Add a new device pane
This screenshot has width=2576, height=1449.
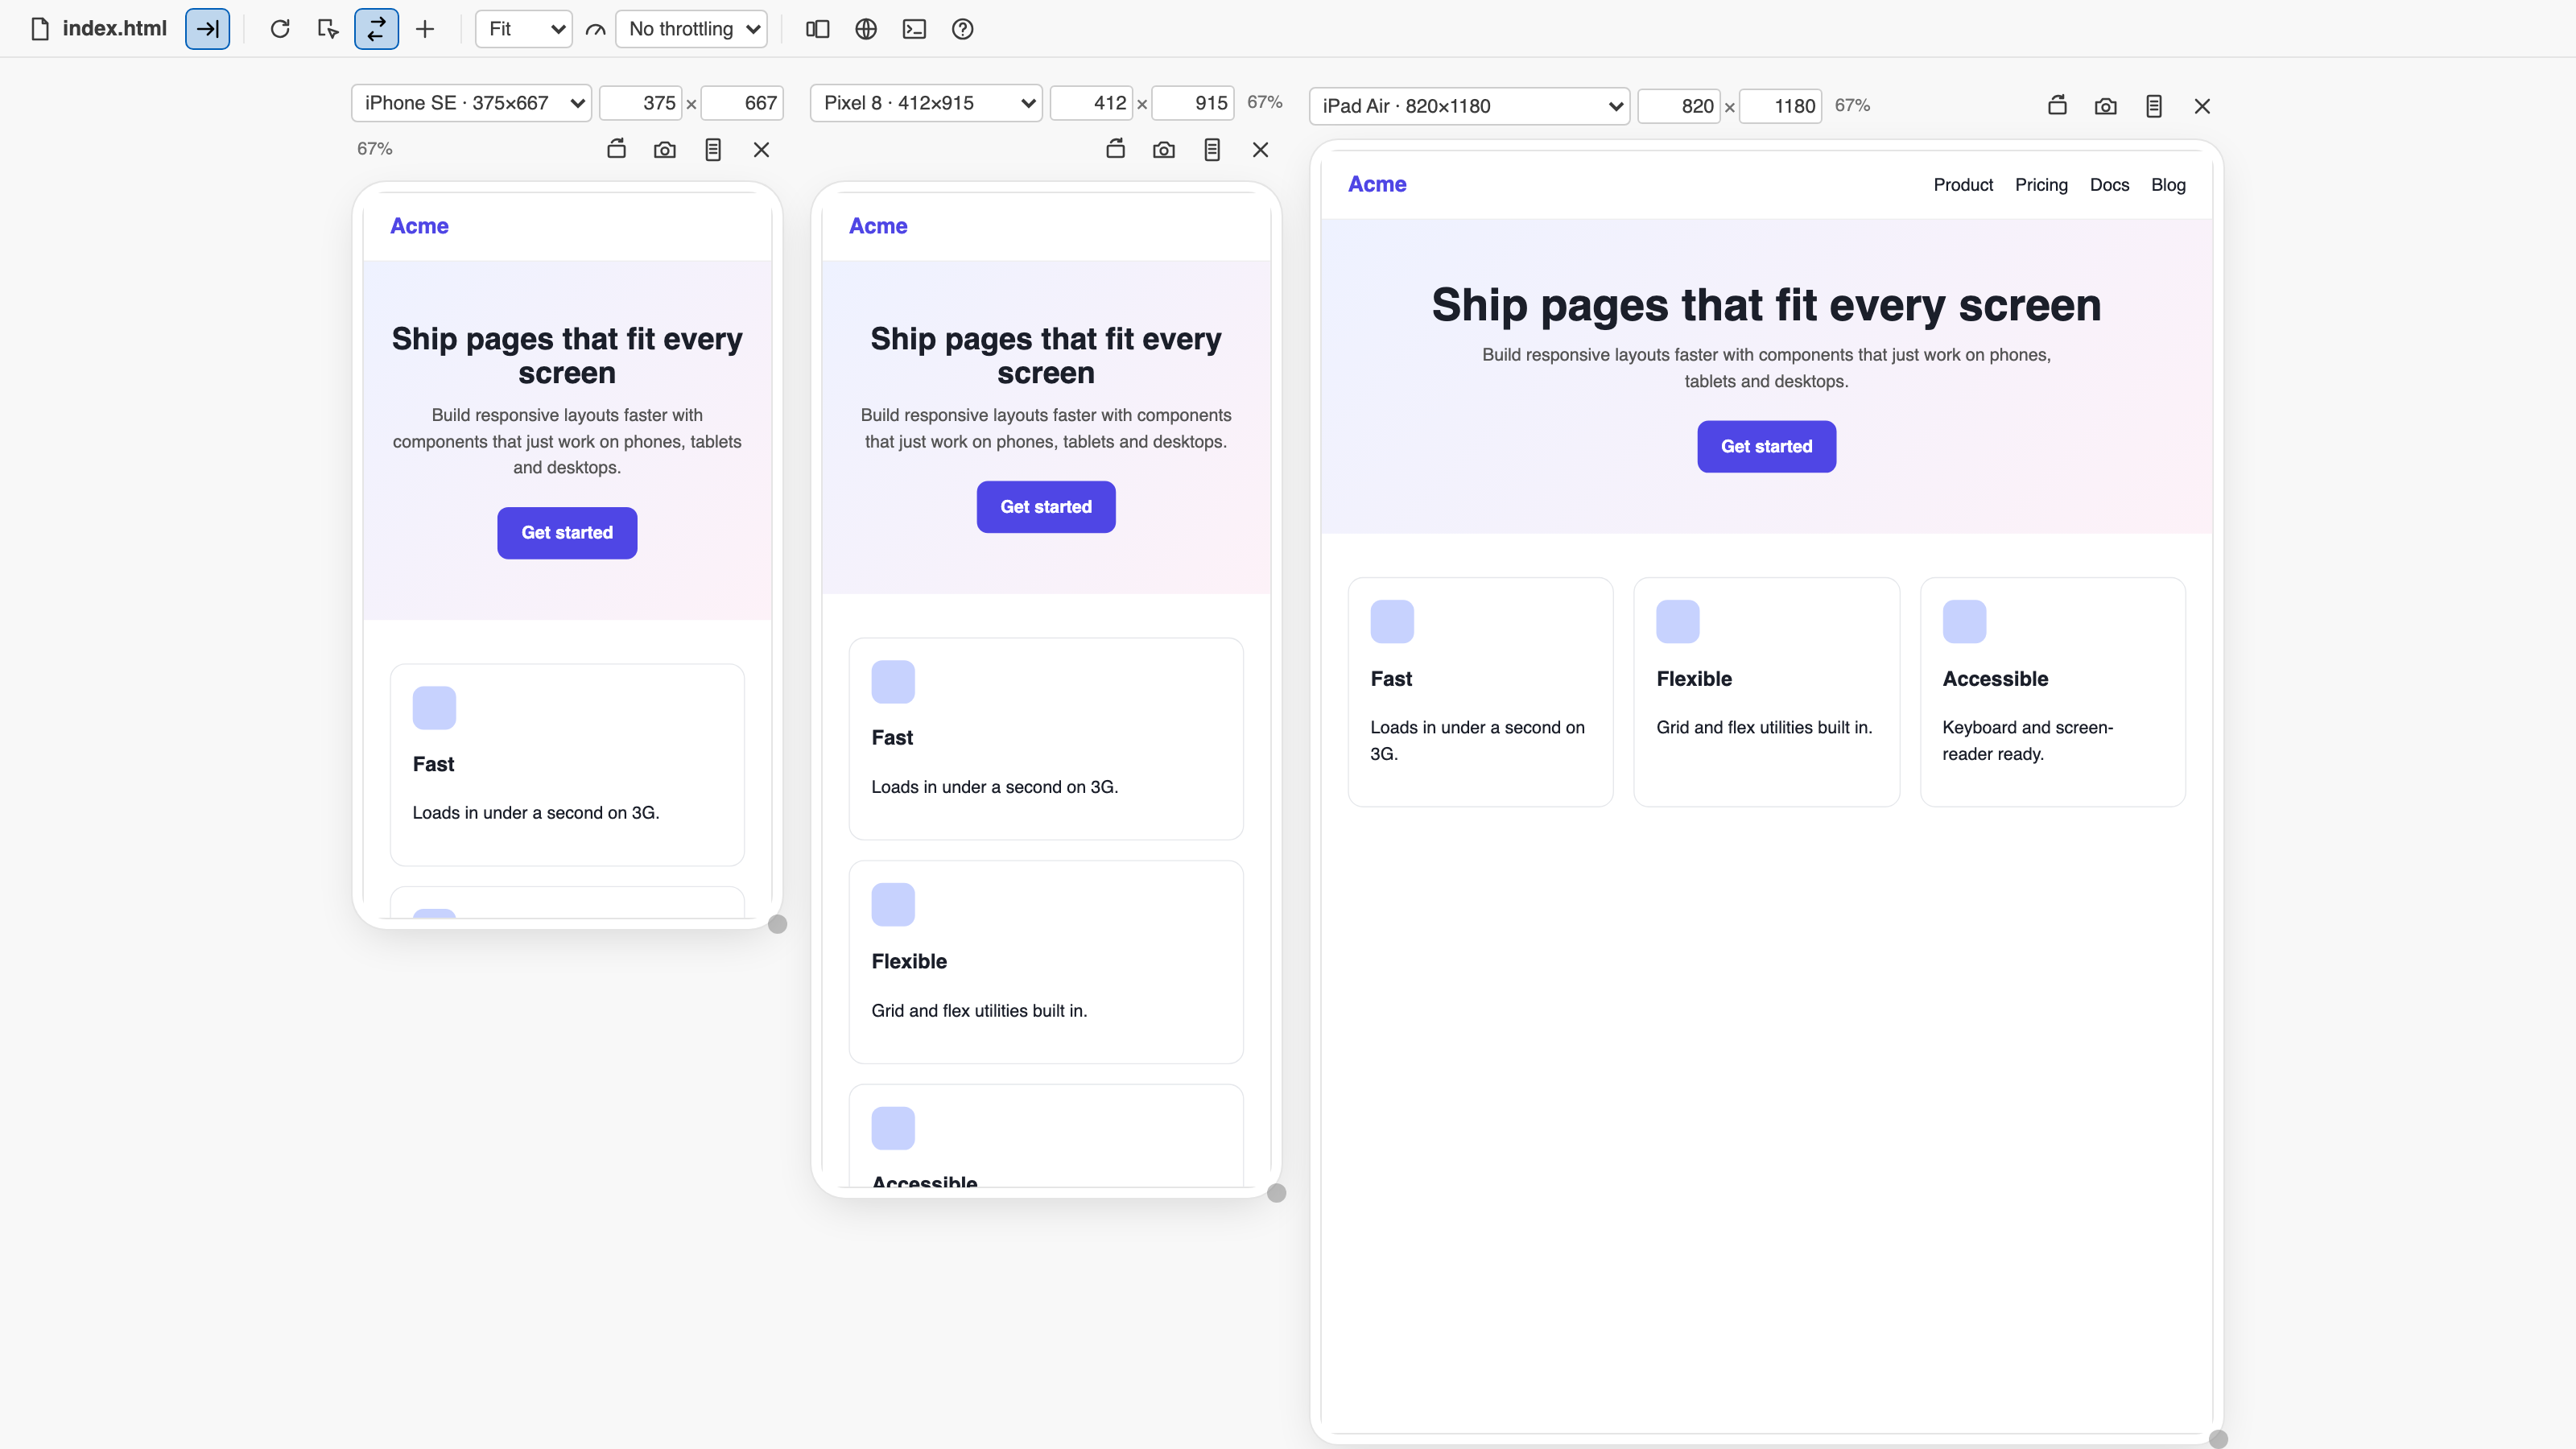(425, 29)
